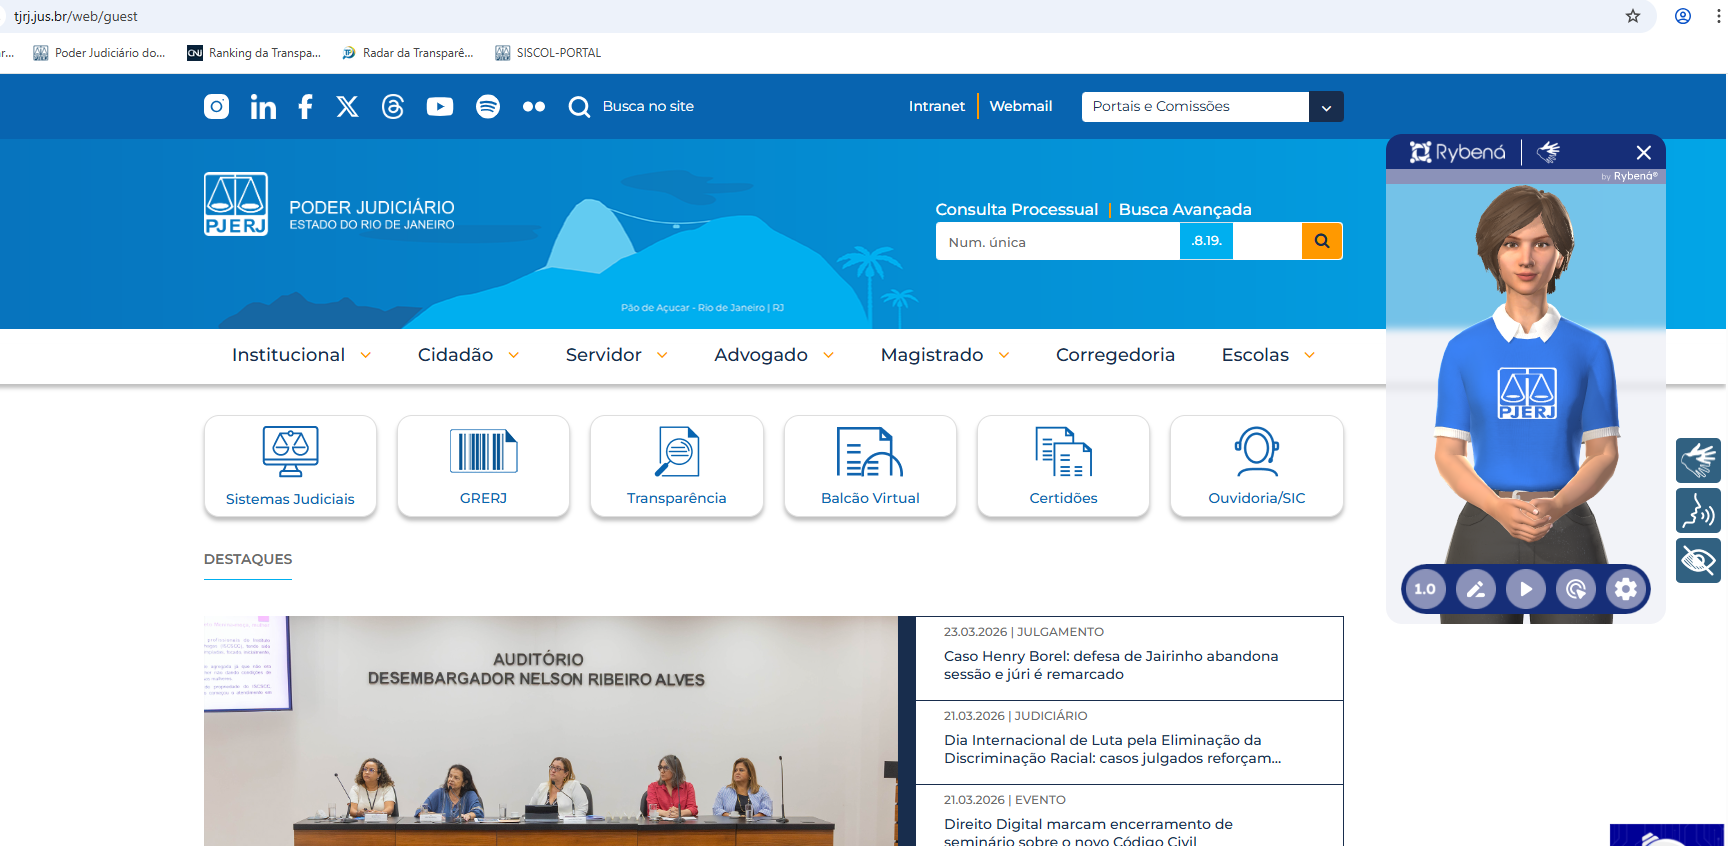Adjust the Rybená 1.0 speed control
Viewport: 1728px width, 846px height.
[1425, 589]
